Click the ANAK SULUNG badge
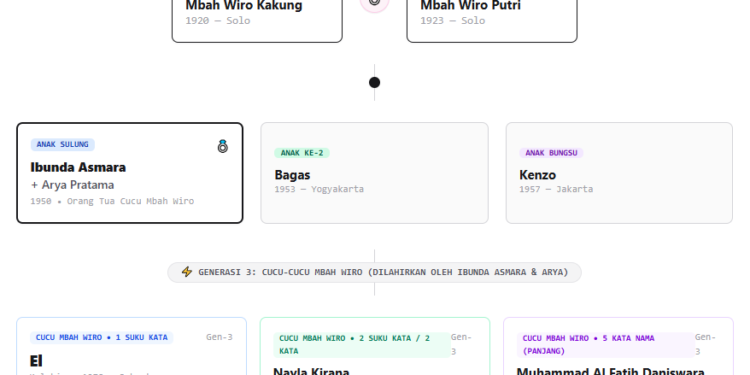Viewport: 750px width, 375px height. pyautogui.click(x=63, y=144)
